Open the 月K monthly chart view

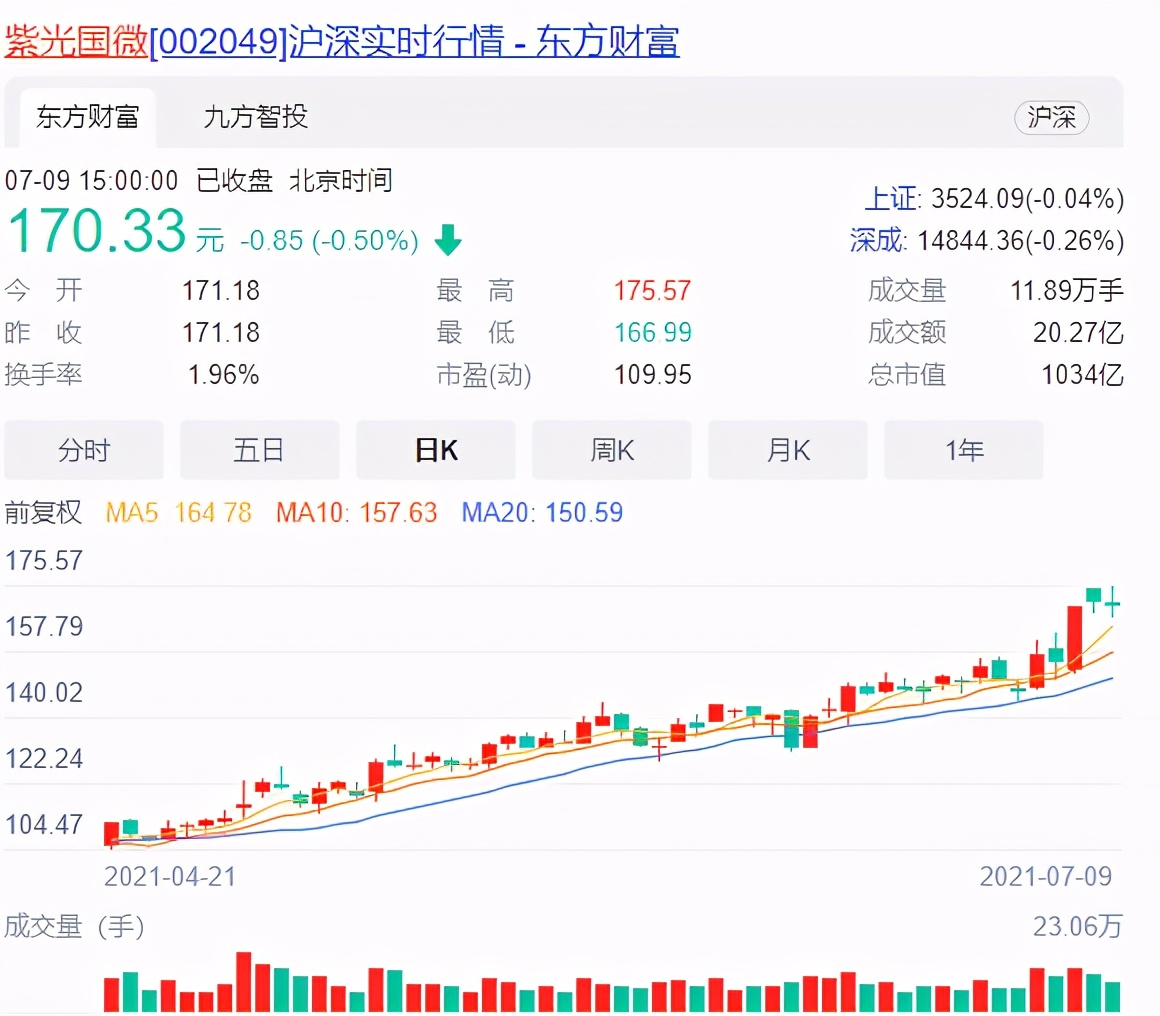[787, 450]
